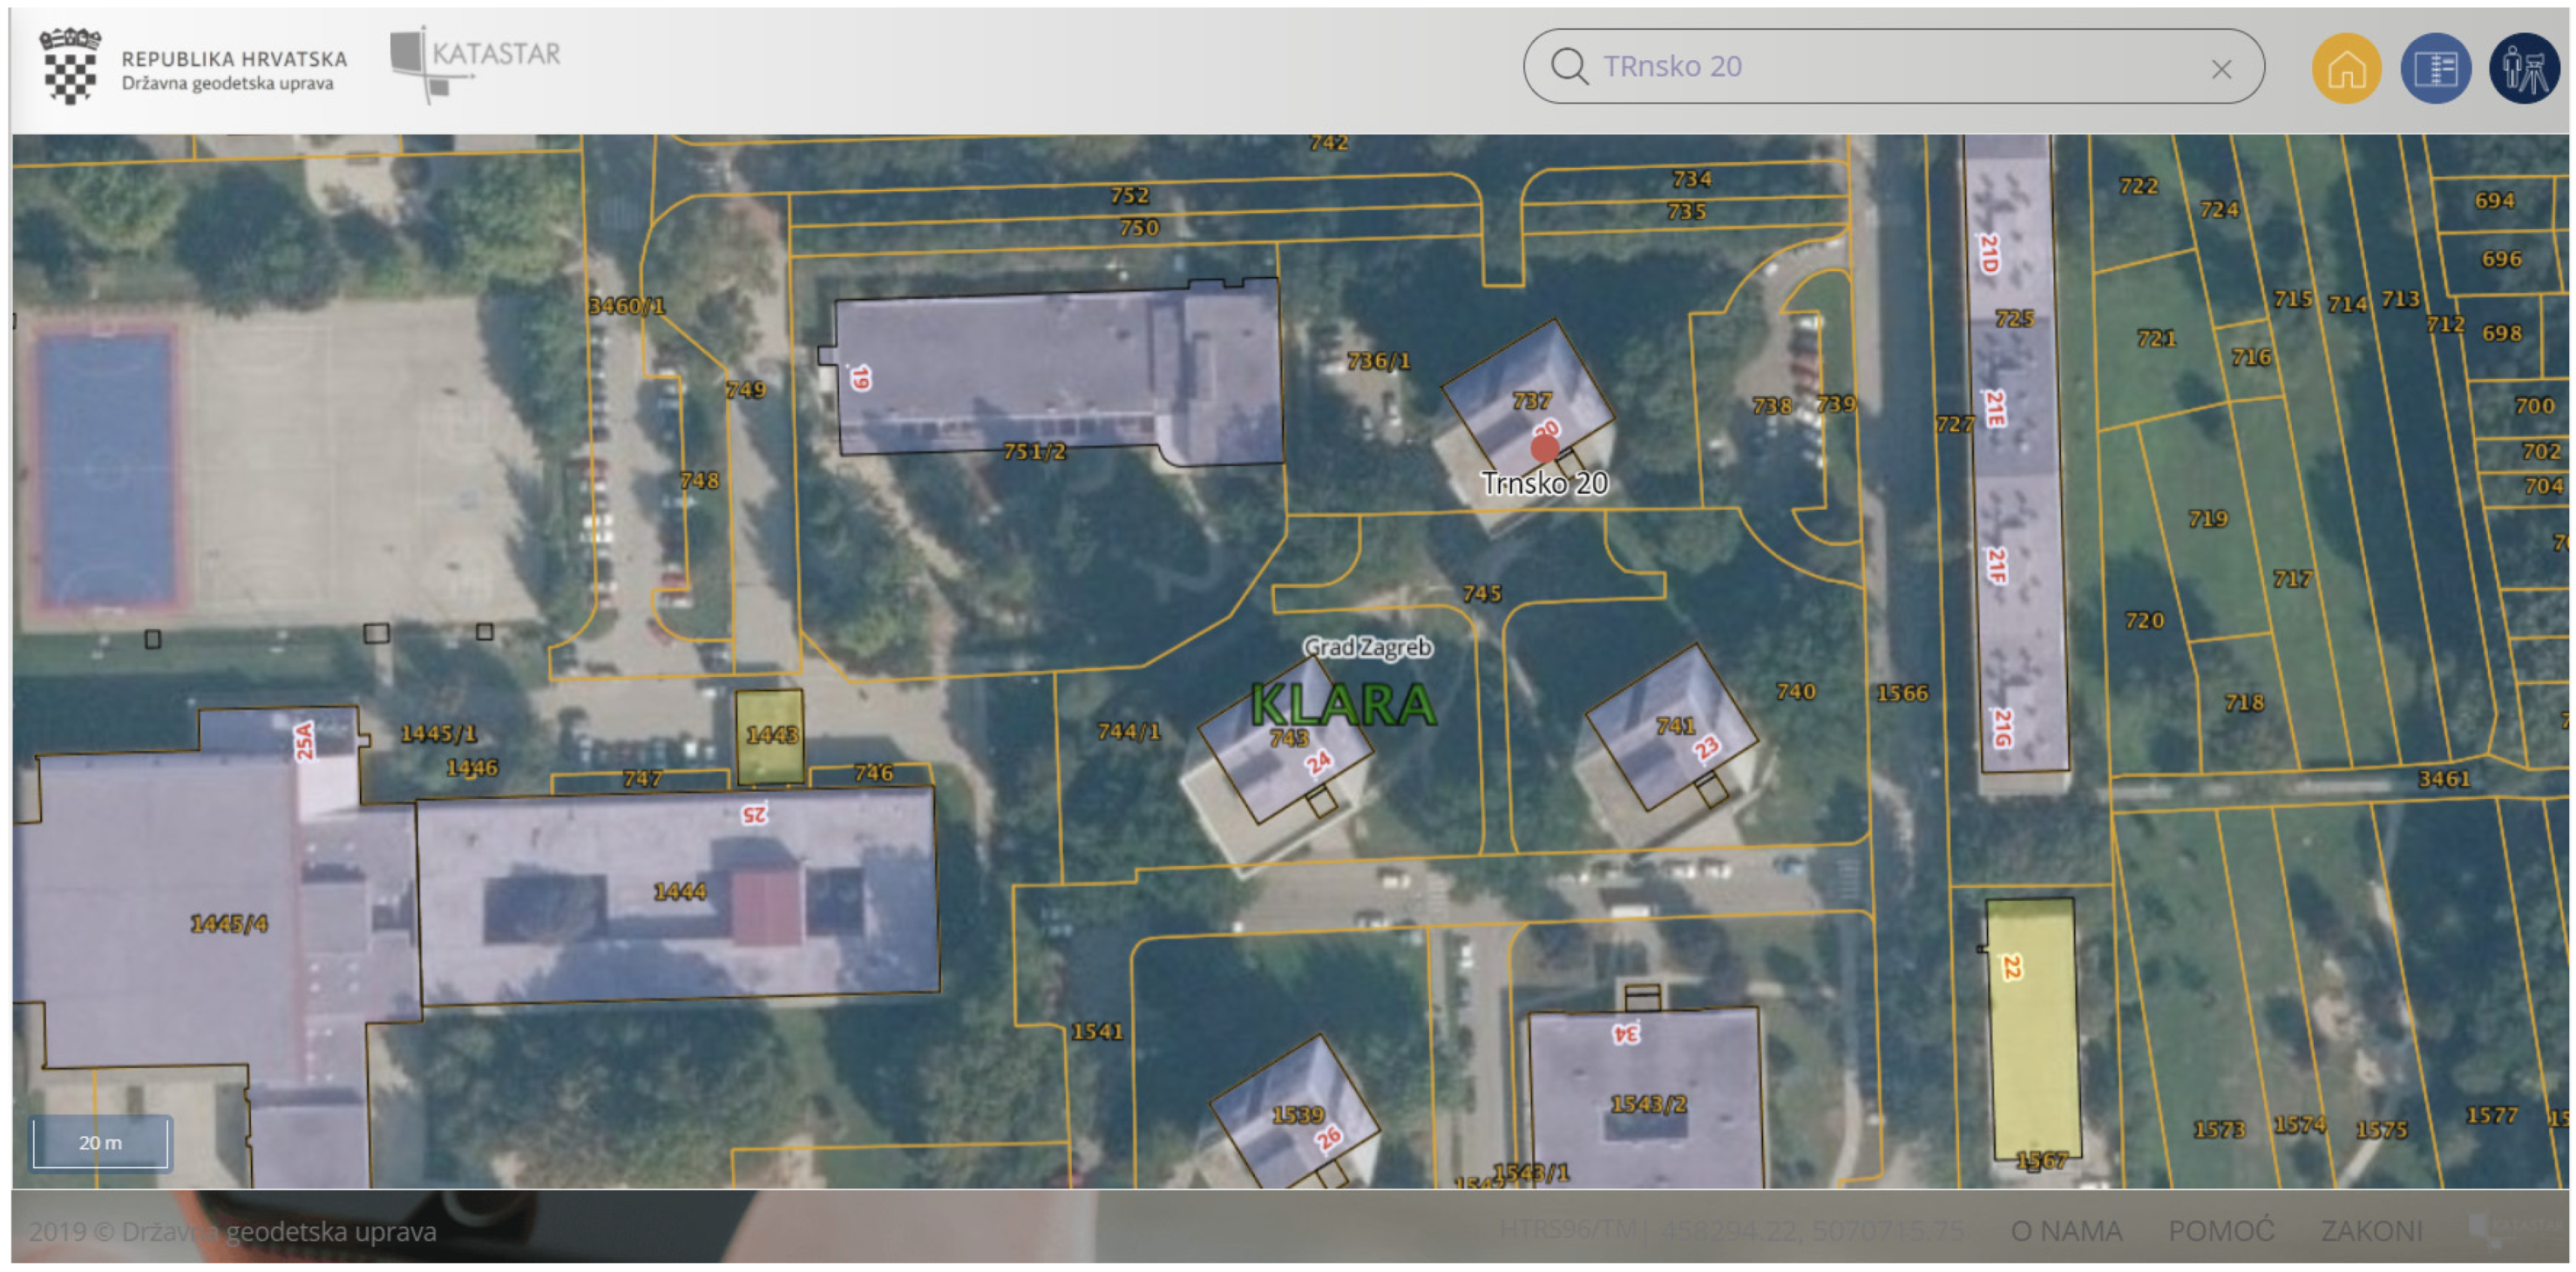Click the search magnifier icon
This screenshot has width=2576, height=1272.
coord(1568,67)
